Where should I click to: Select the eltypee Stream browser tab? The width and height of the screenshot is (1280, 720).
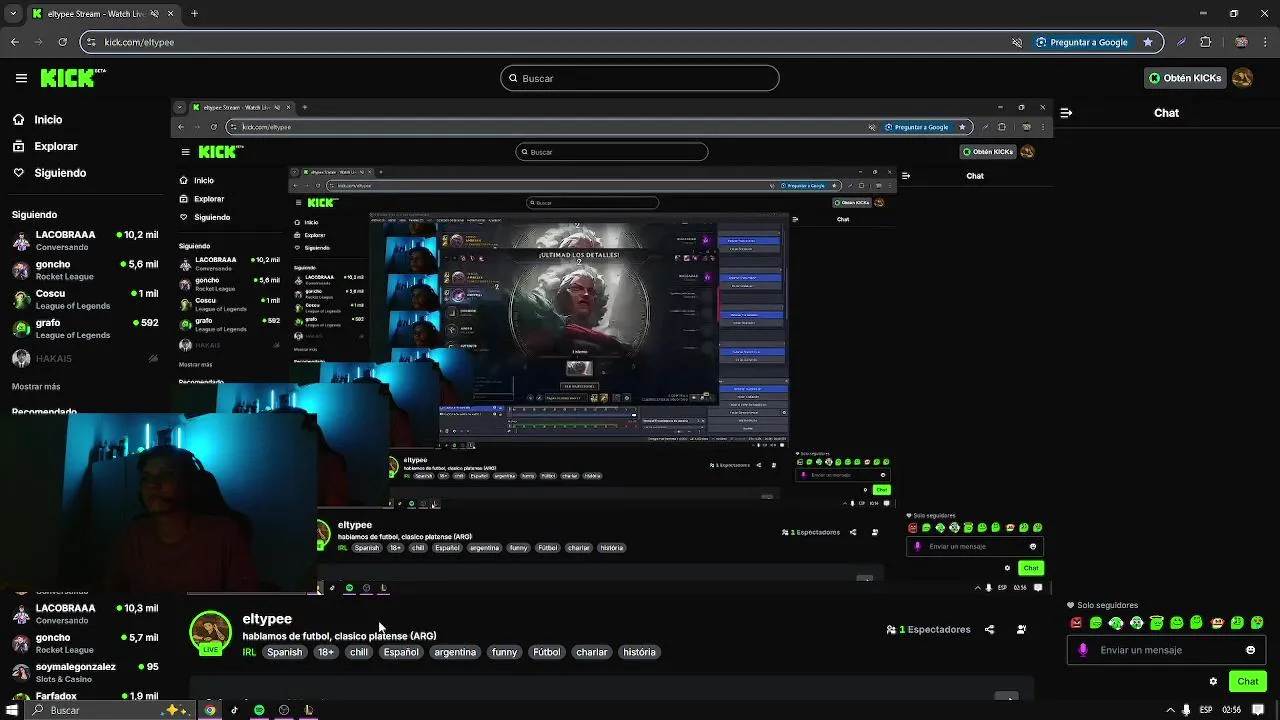[95, 14]
